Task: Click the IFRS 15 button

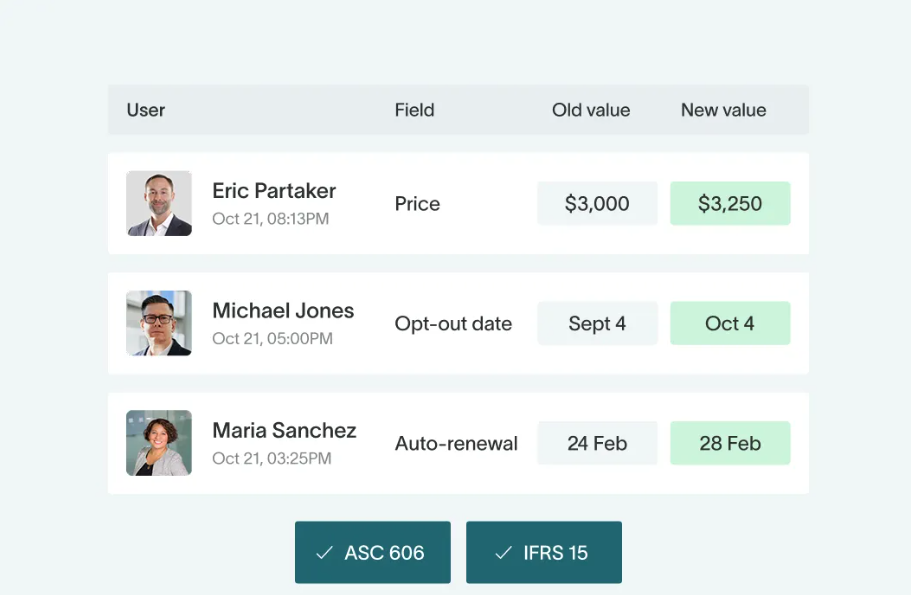Action: [x=544, y=551]
